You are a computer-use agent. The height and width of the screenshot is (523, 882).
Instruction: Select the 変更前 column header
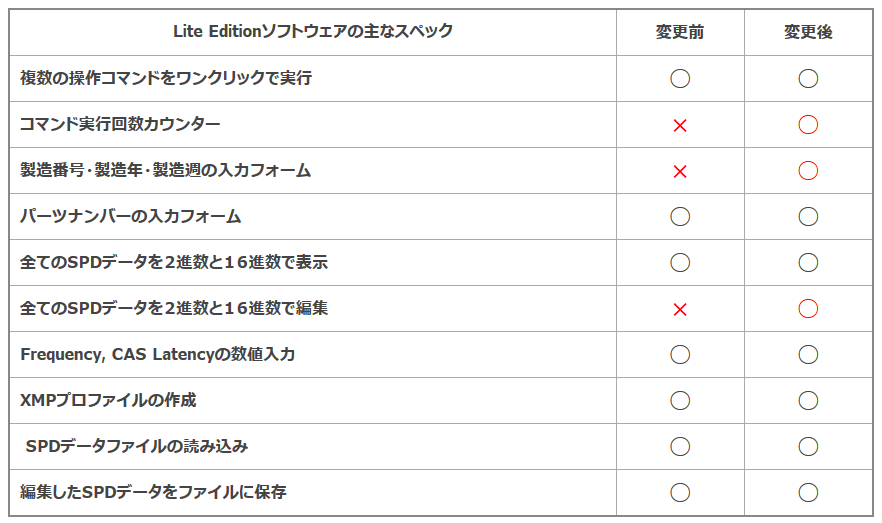tap(680, 32)
